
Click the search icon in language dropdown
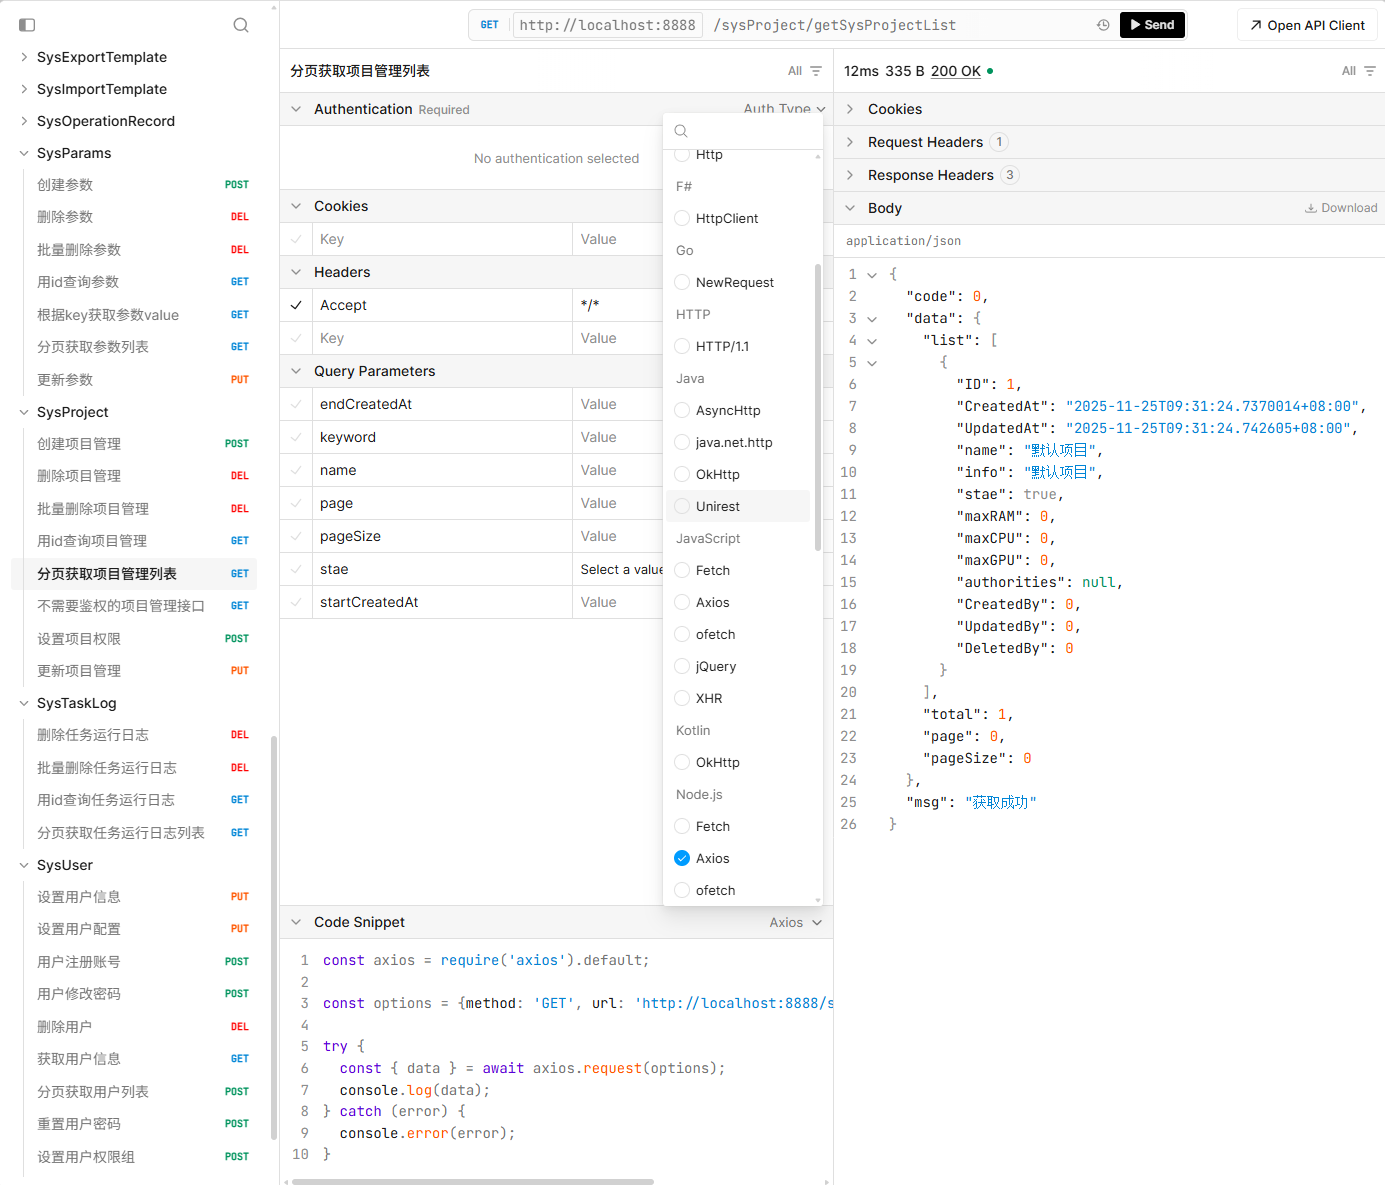(x=681, y=131)
